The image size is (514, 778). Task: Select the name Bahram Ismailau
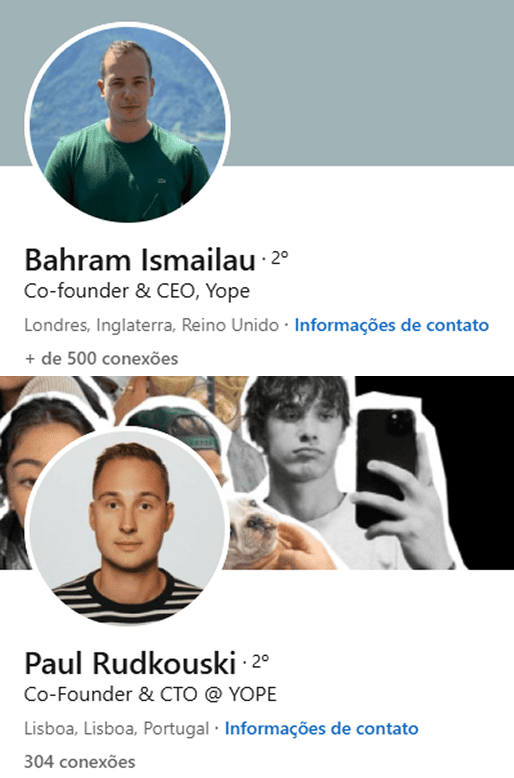[140, 260]
